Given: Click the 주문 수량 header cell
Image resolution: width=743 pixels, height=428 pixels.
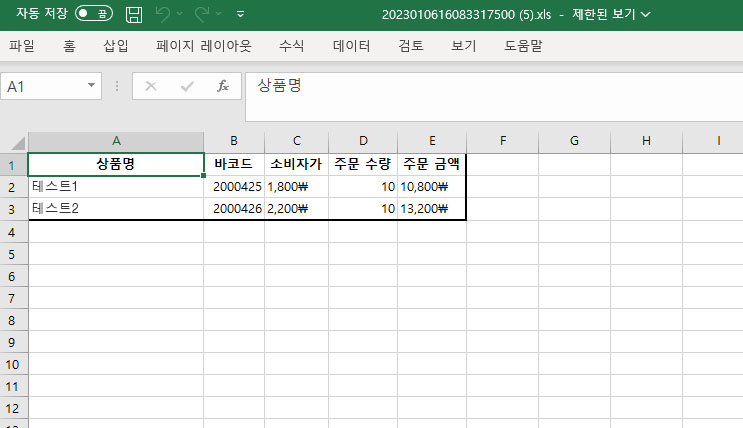Looking at the screenshot, I should pyautogui.click(x=363, y=164).
